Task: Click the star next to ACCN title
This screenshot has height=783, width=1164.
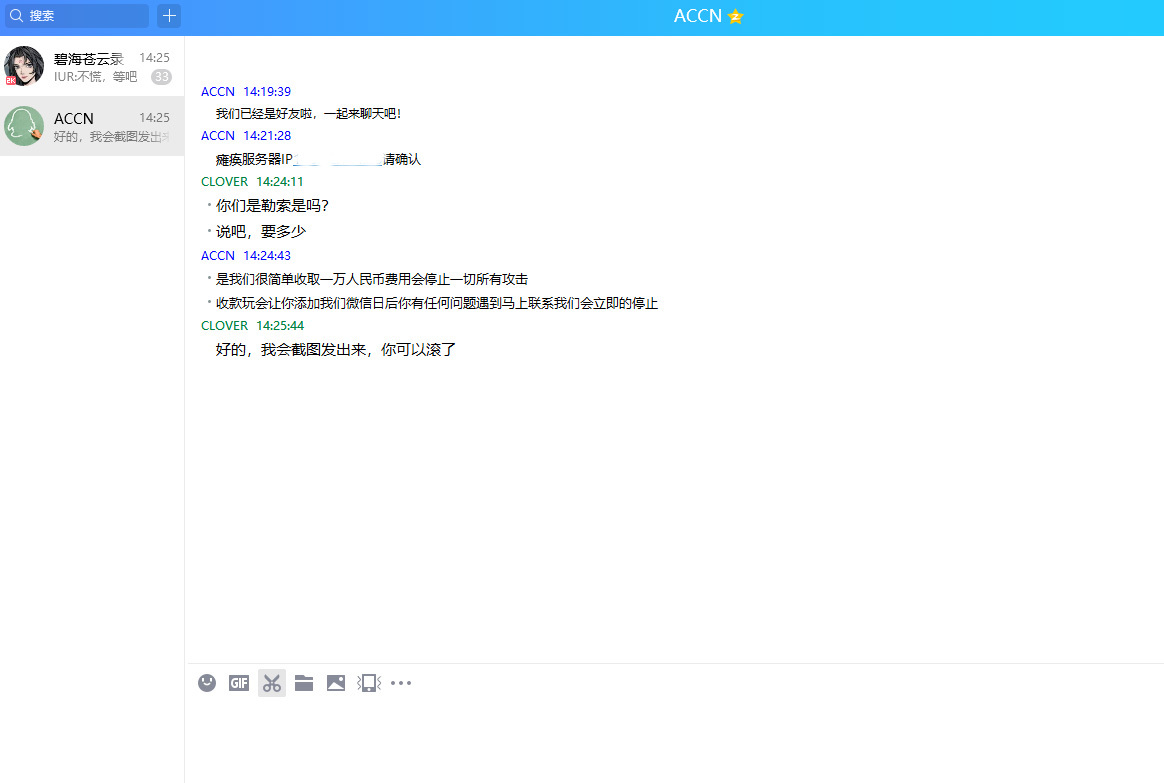Action: 736,16
